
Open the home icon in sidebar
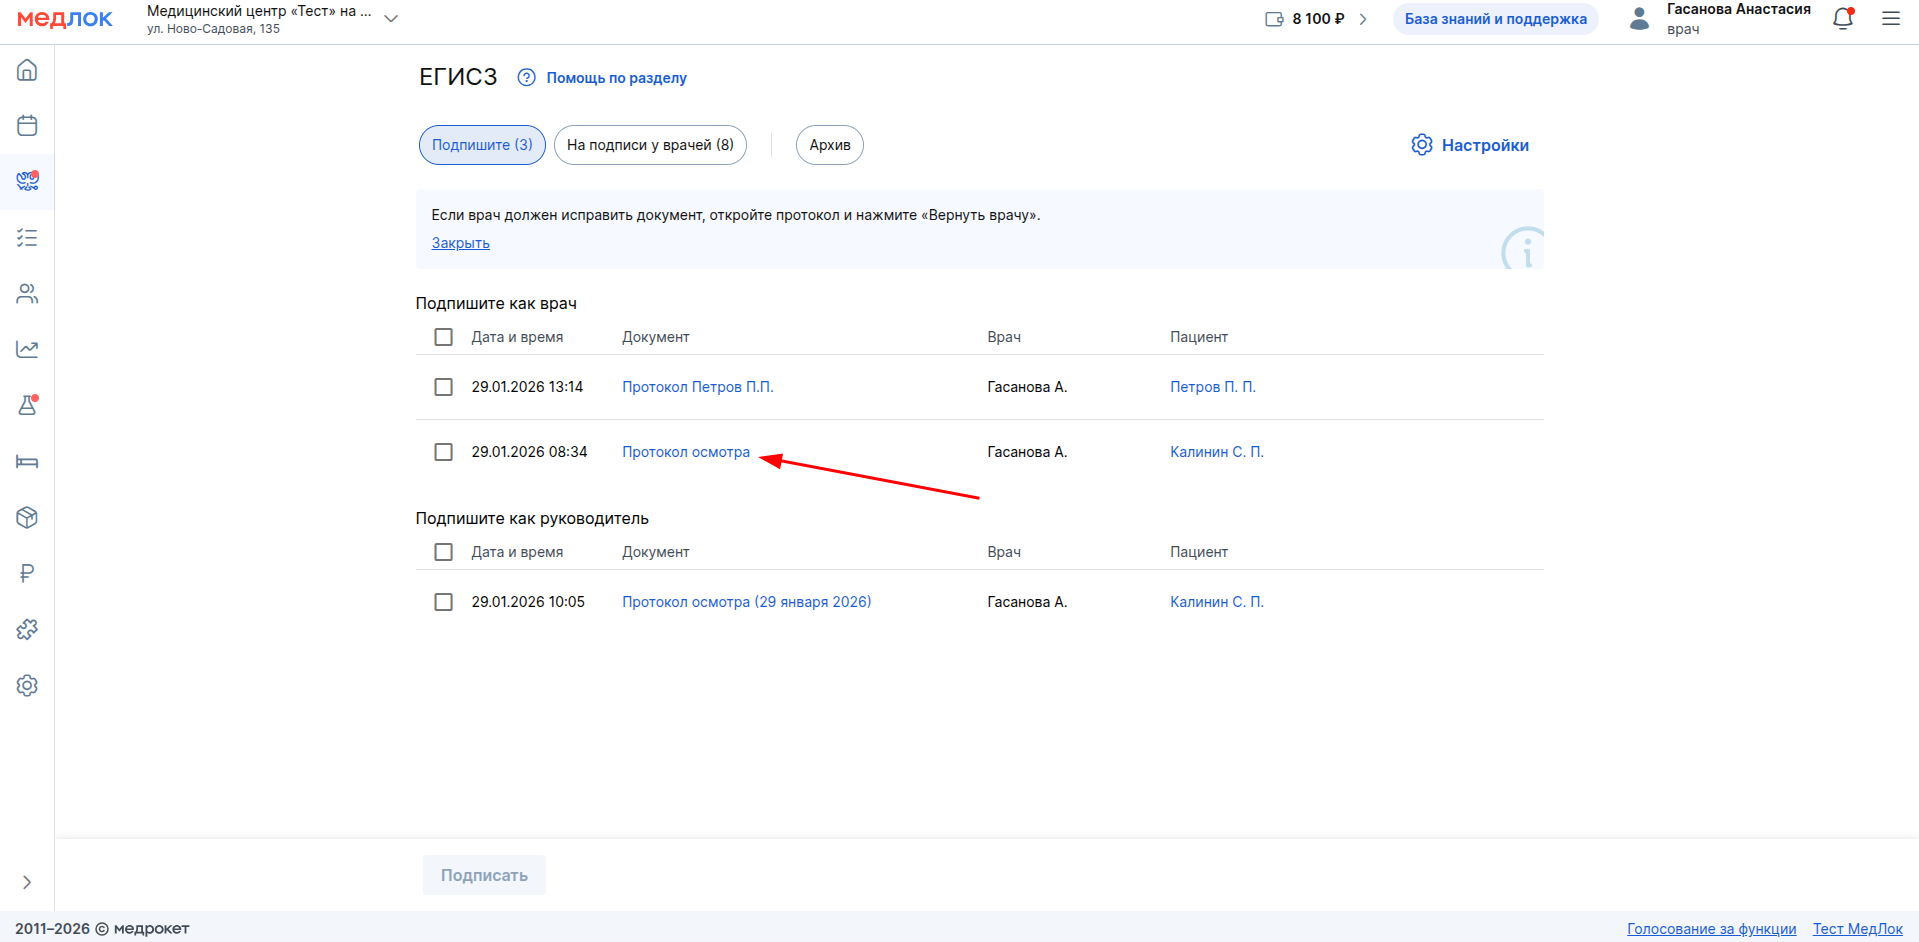pos(27,70)
